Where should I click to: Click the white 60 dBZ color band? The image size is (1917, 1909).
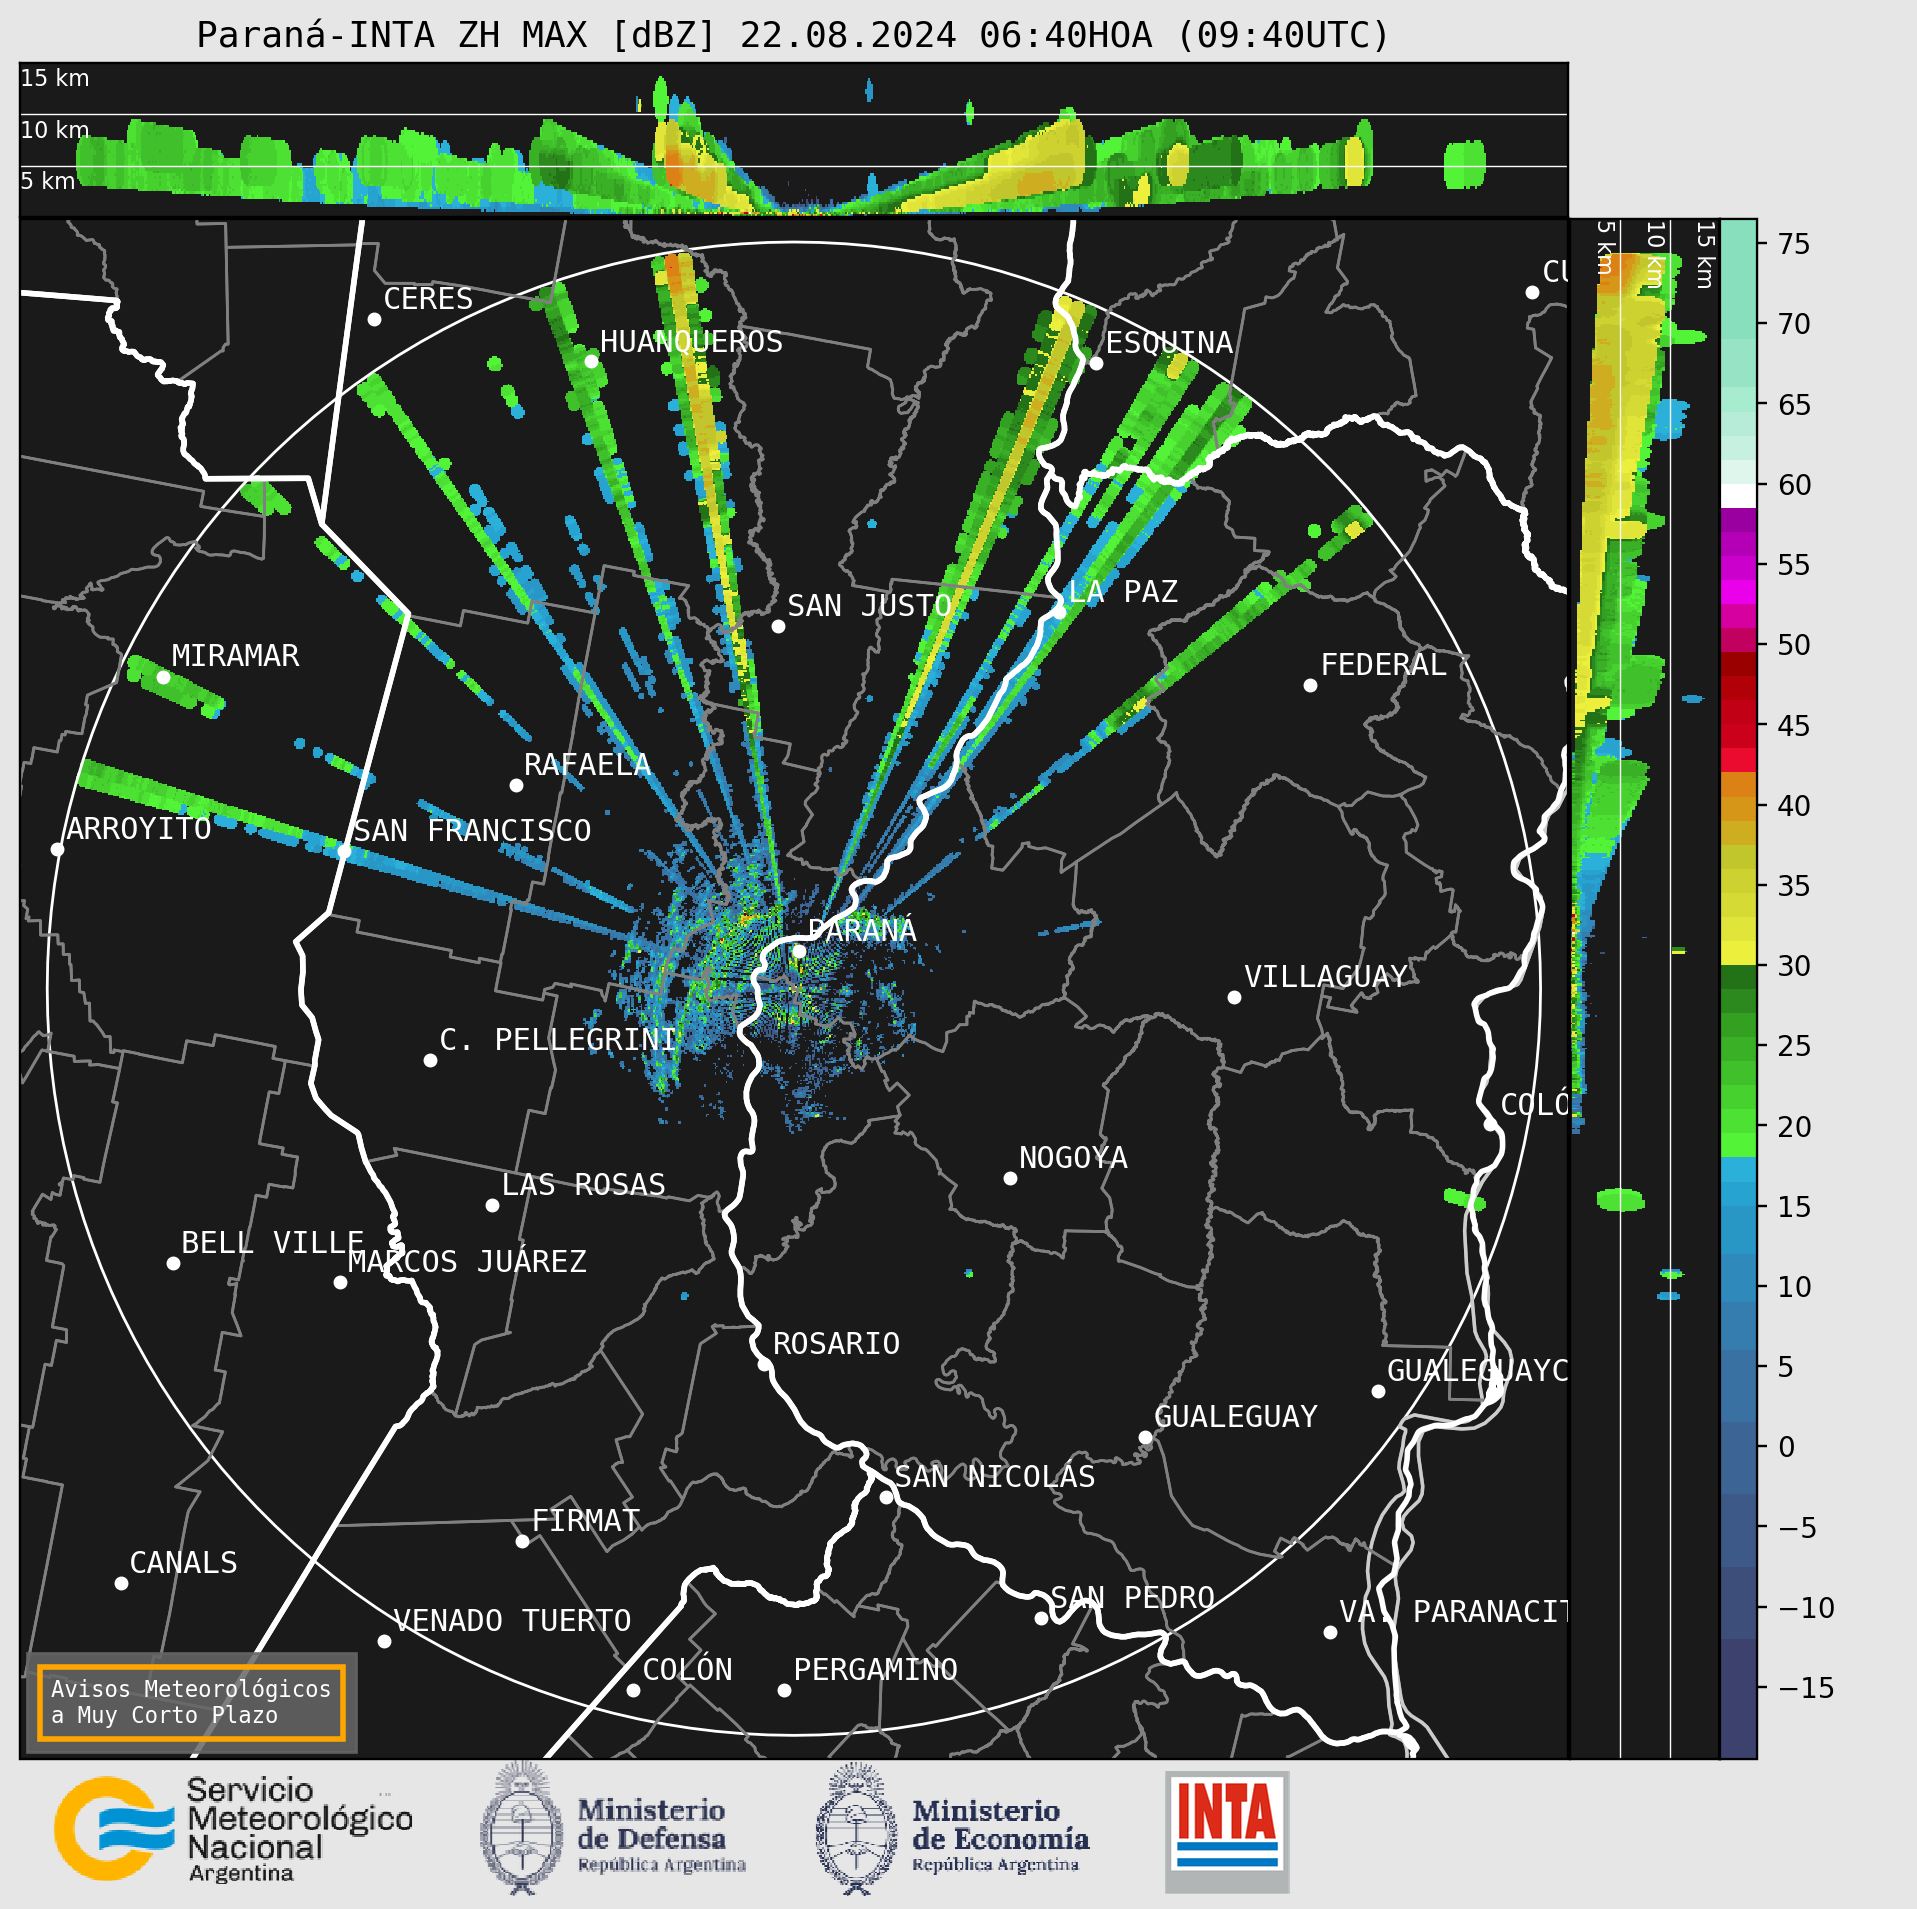click(x=1738, y=496)
